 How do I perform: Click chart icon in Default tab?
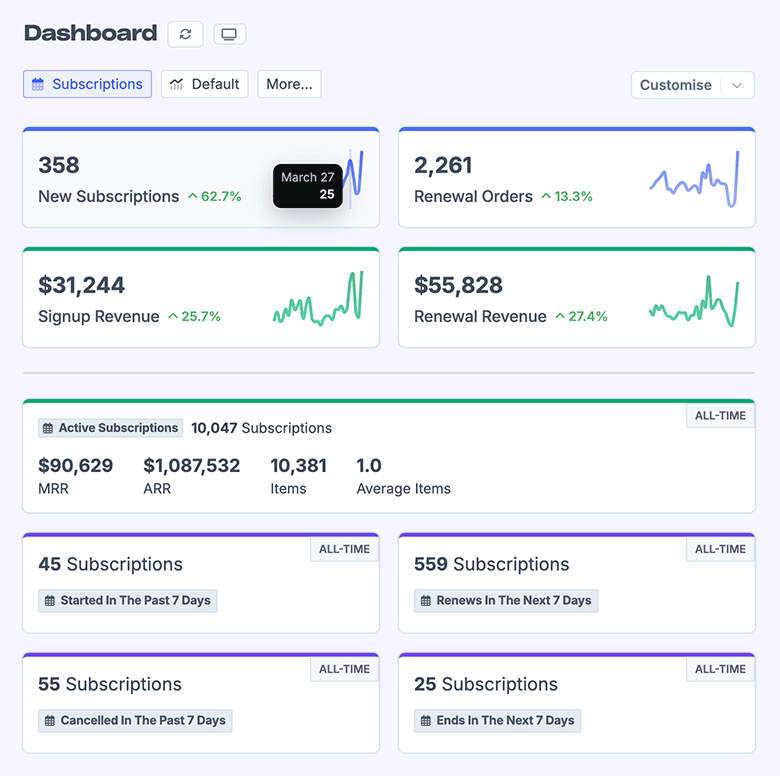(177, 85)
